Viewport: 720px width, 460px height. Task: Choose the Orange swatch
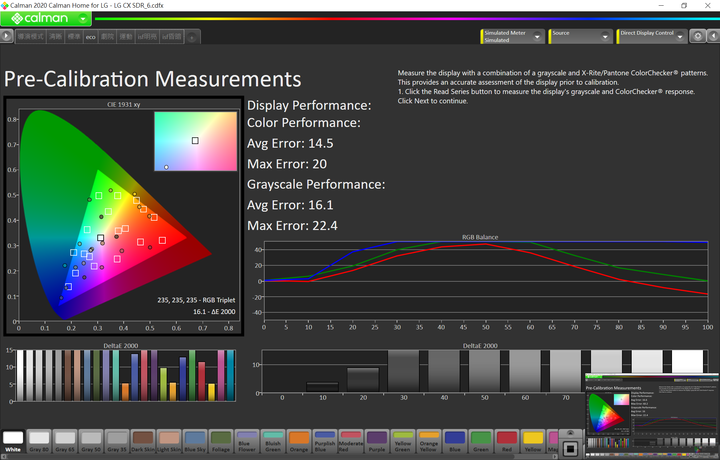[299, 442]
